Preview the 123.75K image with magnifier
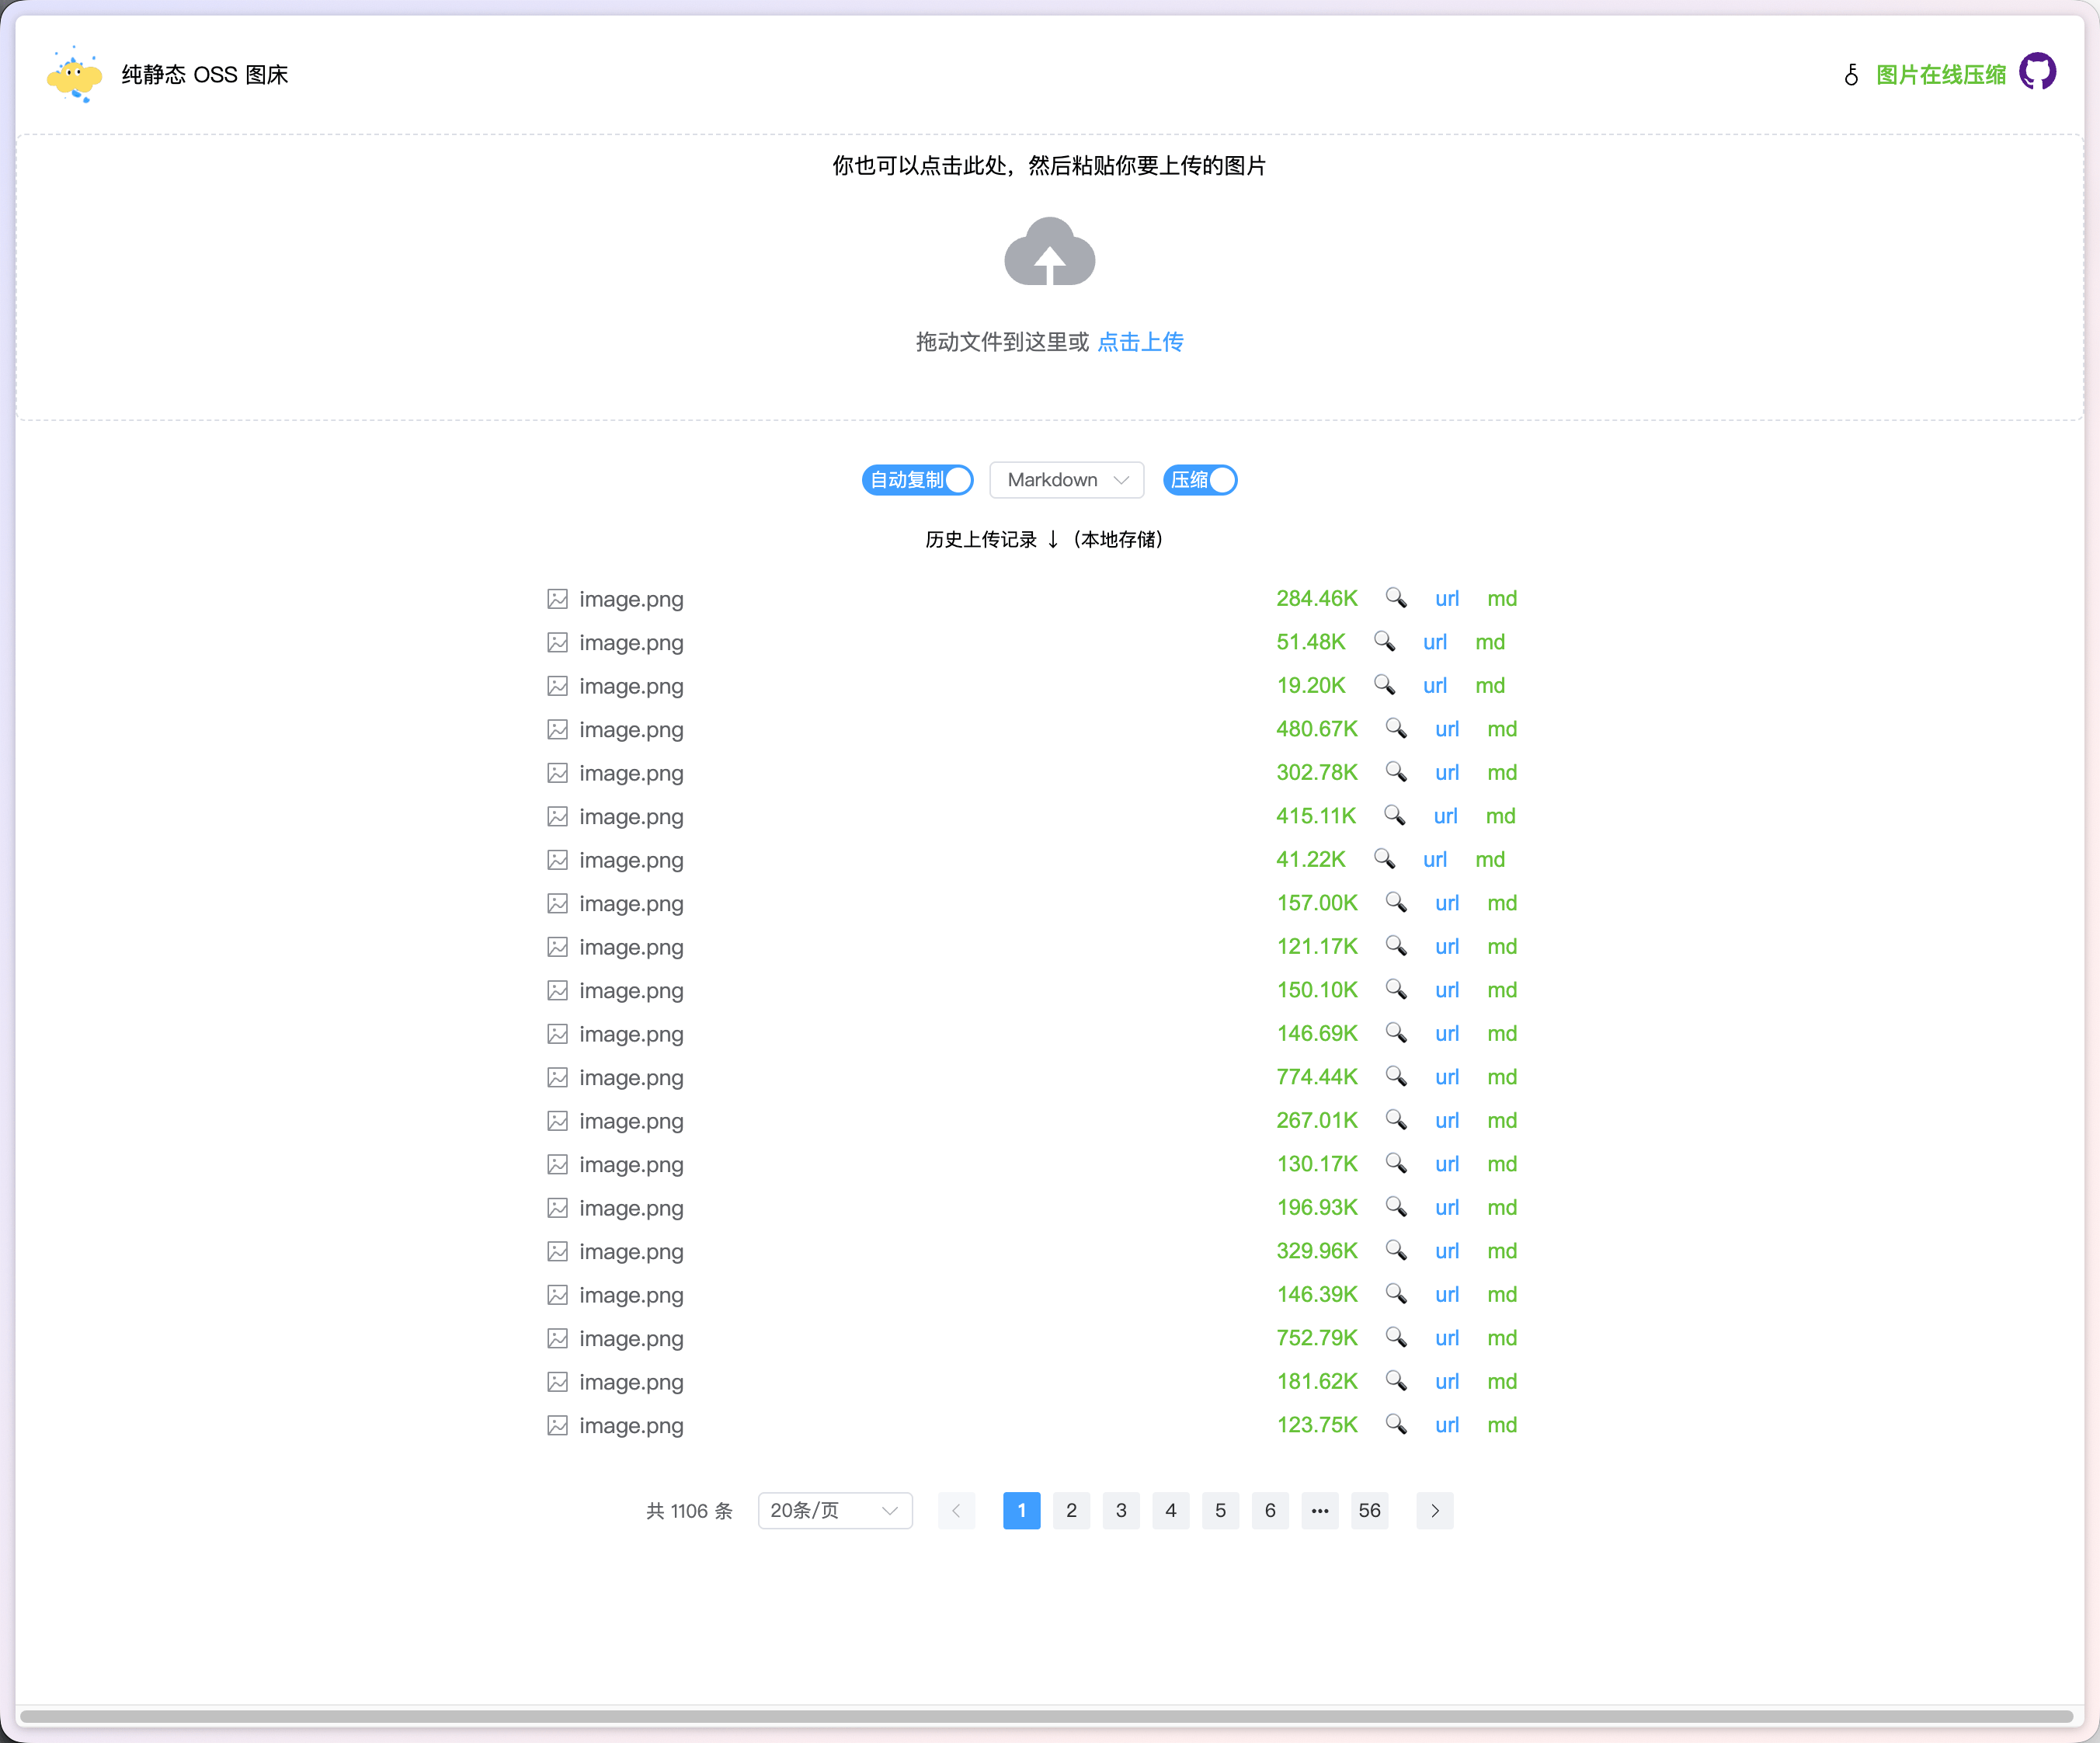Screen dimensions: 2100x1743 coord(1396,1425)
